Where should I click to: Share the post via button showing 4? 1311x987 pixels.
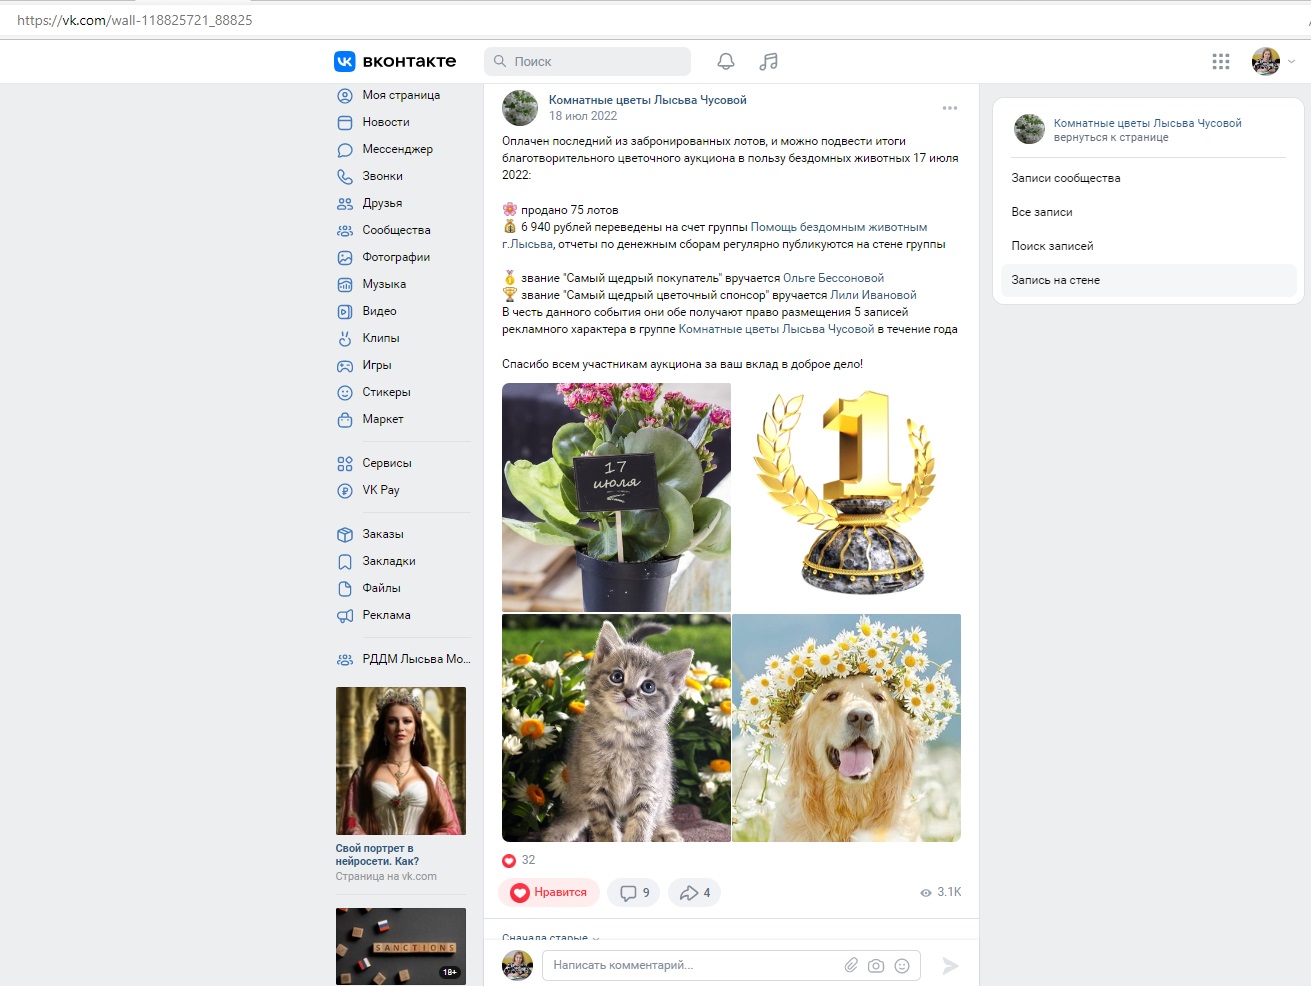694,893
